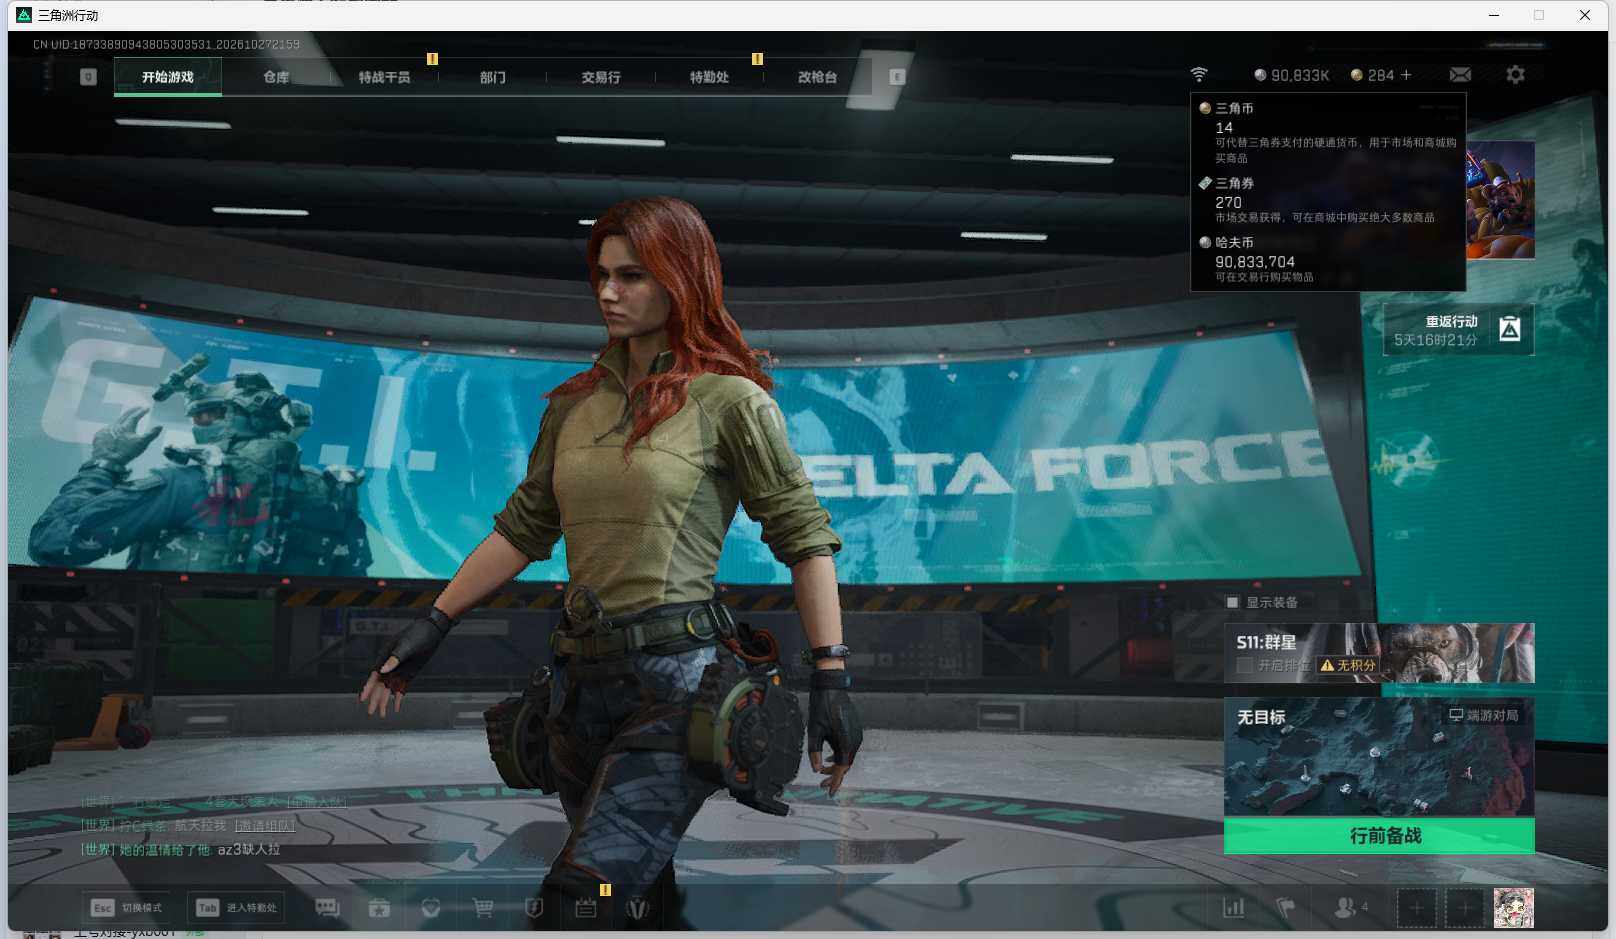Click the Tab 进入特勤处 button
This screenshot has height=939, width=1616.
(x=236, y=907)
